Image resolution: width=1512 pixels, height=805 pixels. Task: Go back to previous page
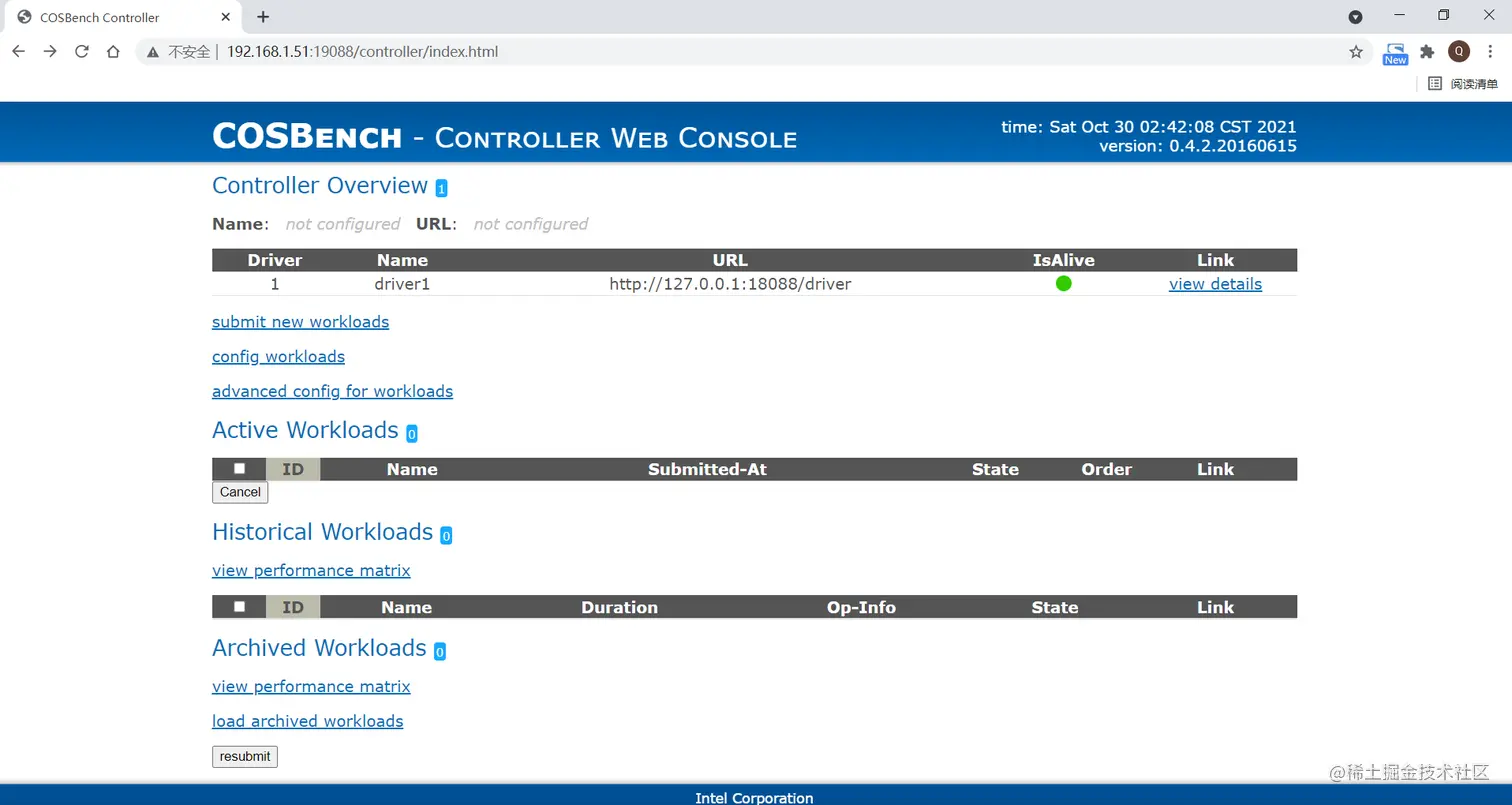[x=18, y=51]
